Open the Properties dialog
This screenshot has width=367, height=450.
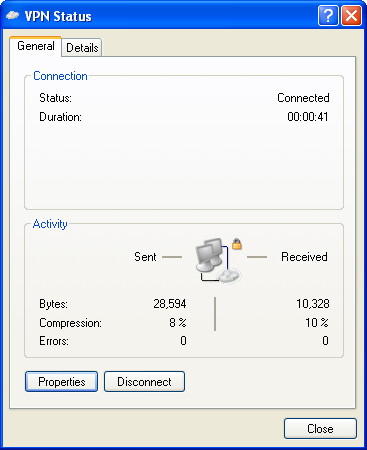(x=62, y=382)
